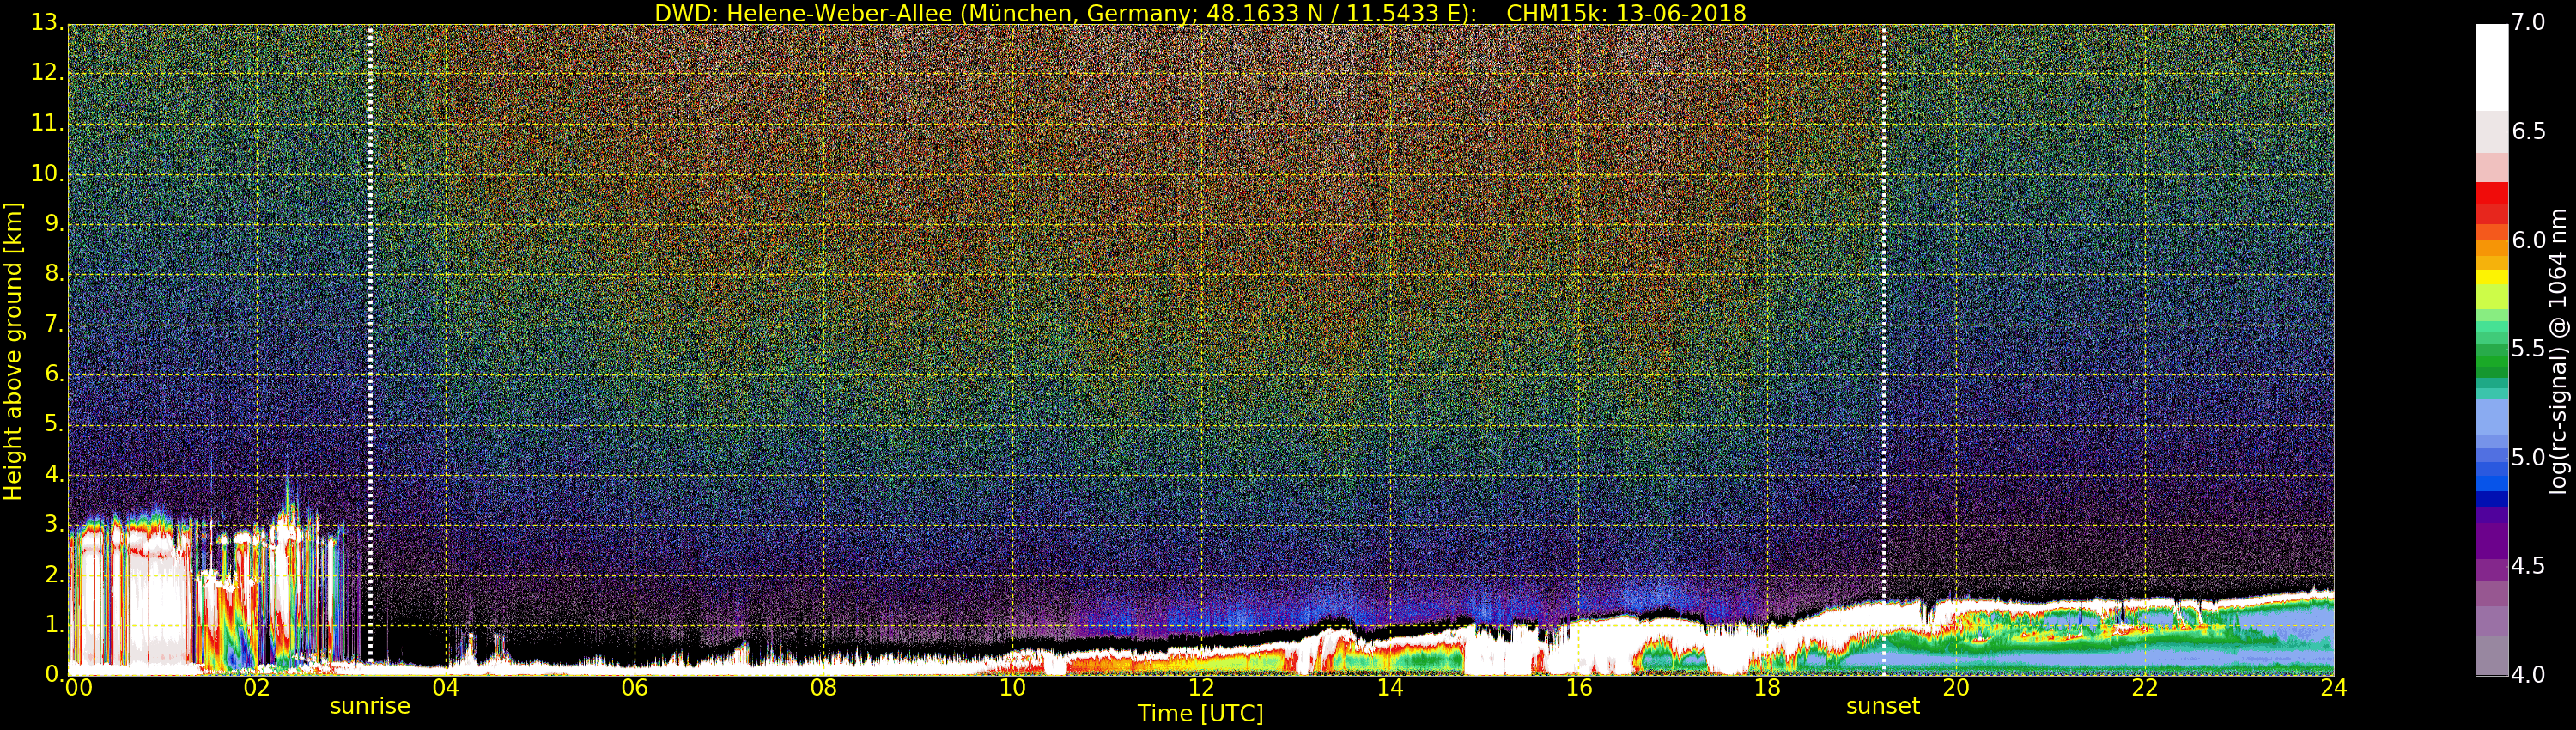Click the time axis tick '14'
This screenshot has width=2576, height=730.
coord(1390,688)
